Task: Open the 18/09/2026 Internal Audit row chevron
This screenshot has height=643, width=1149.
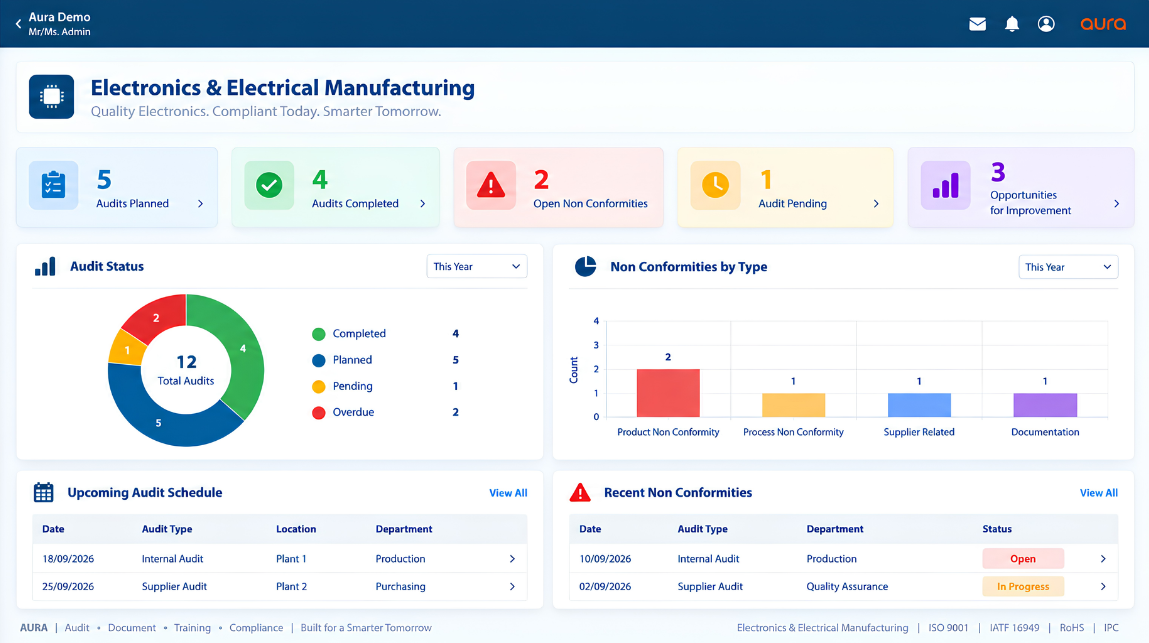Action: [512, 559]
